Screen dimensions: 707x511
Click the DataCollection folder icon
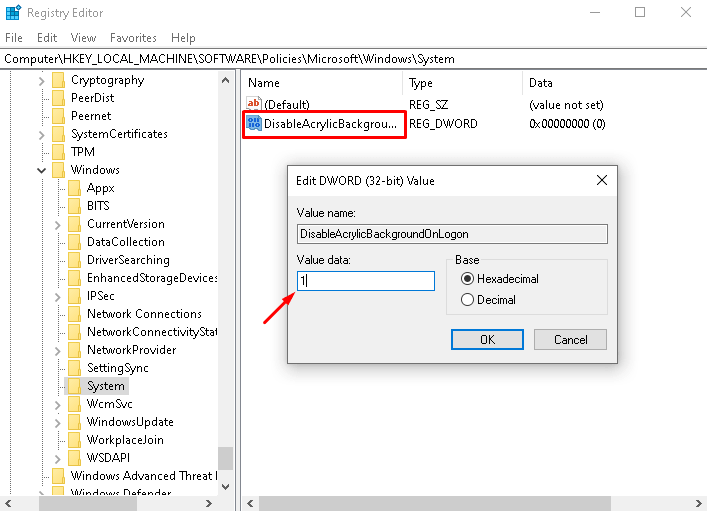[74, 242]
